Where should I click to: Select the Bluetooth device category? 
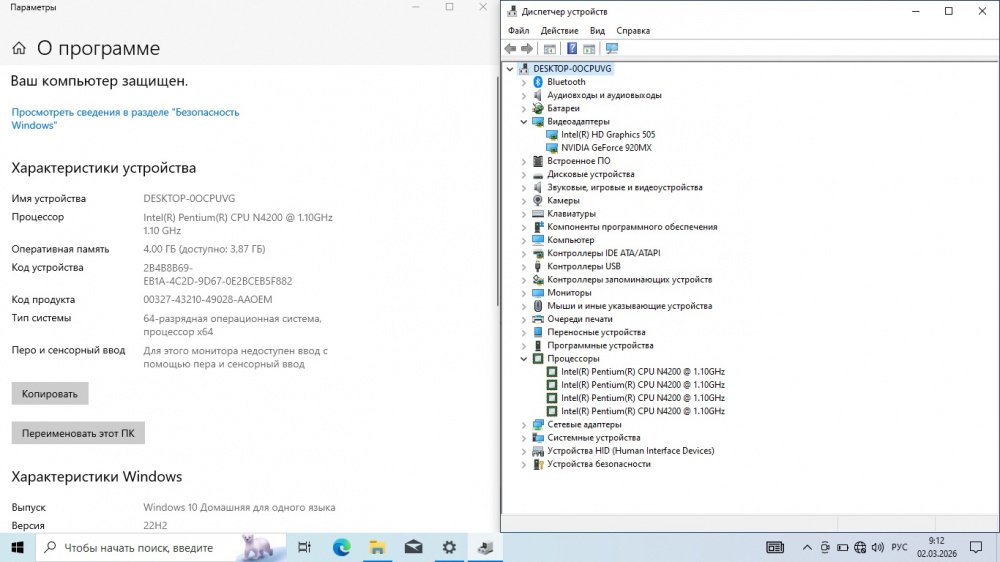pos(566,82)
